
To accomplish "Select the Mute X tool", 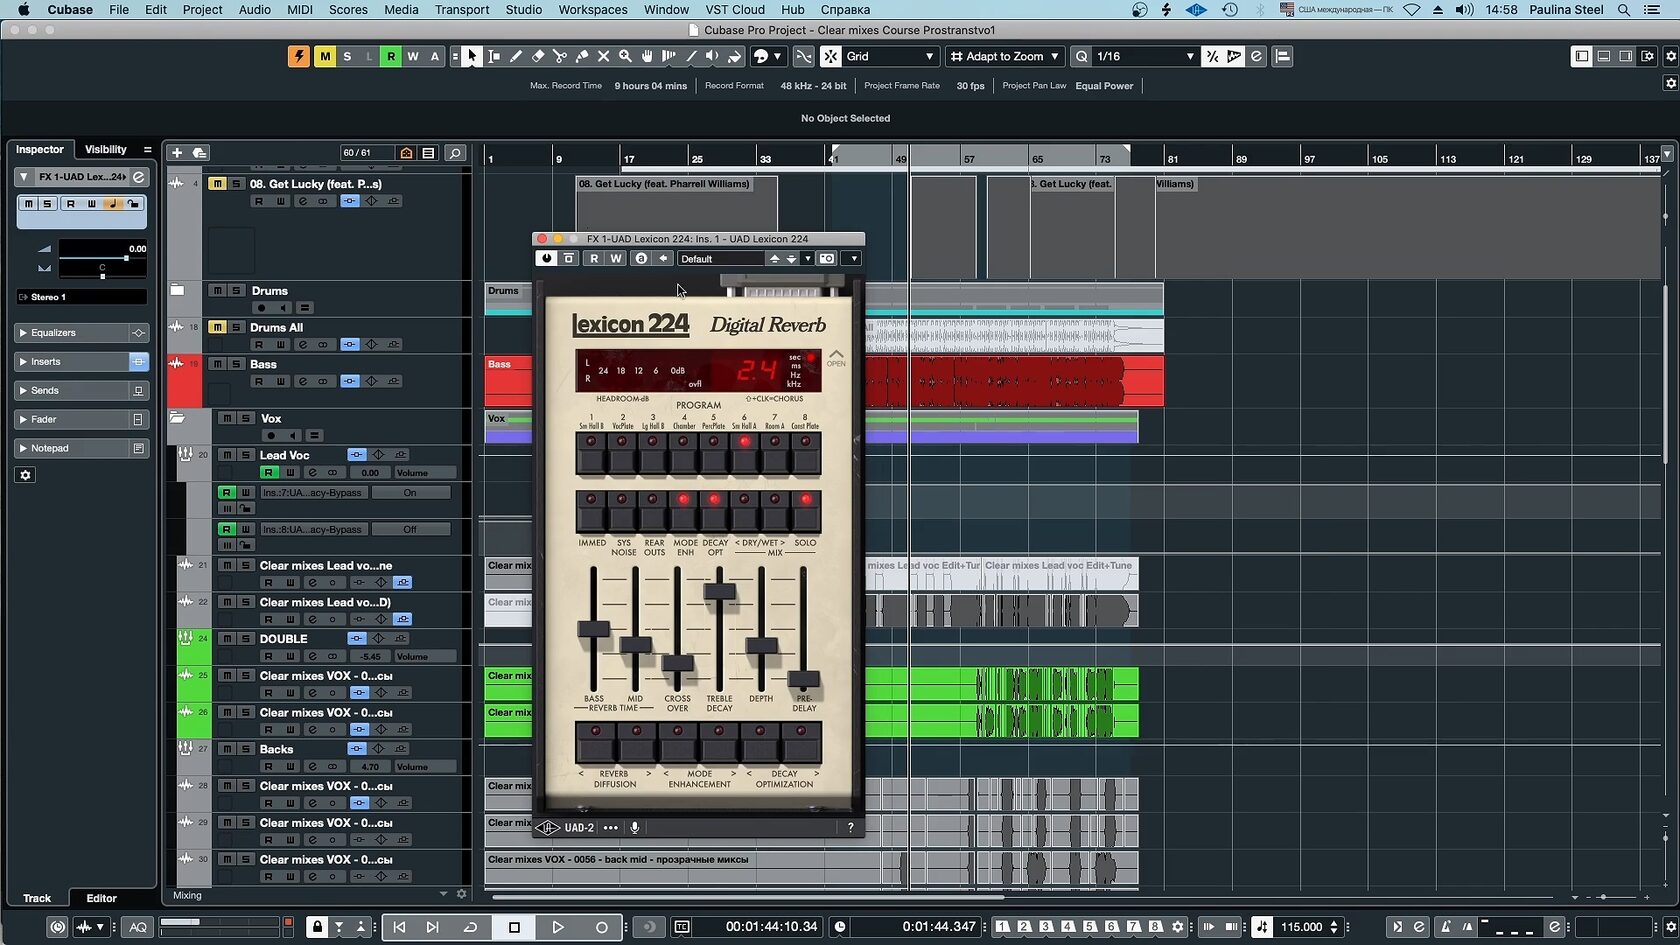I will 604,56.
